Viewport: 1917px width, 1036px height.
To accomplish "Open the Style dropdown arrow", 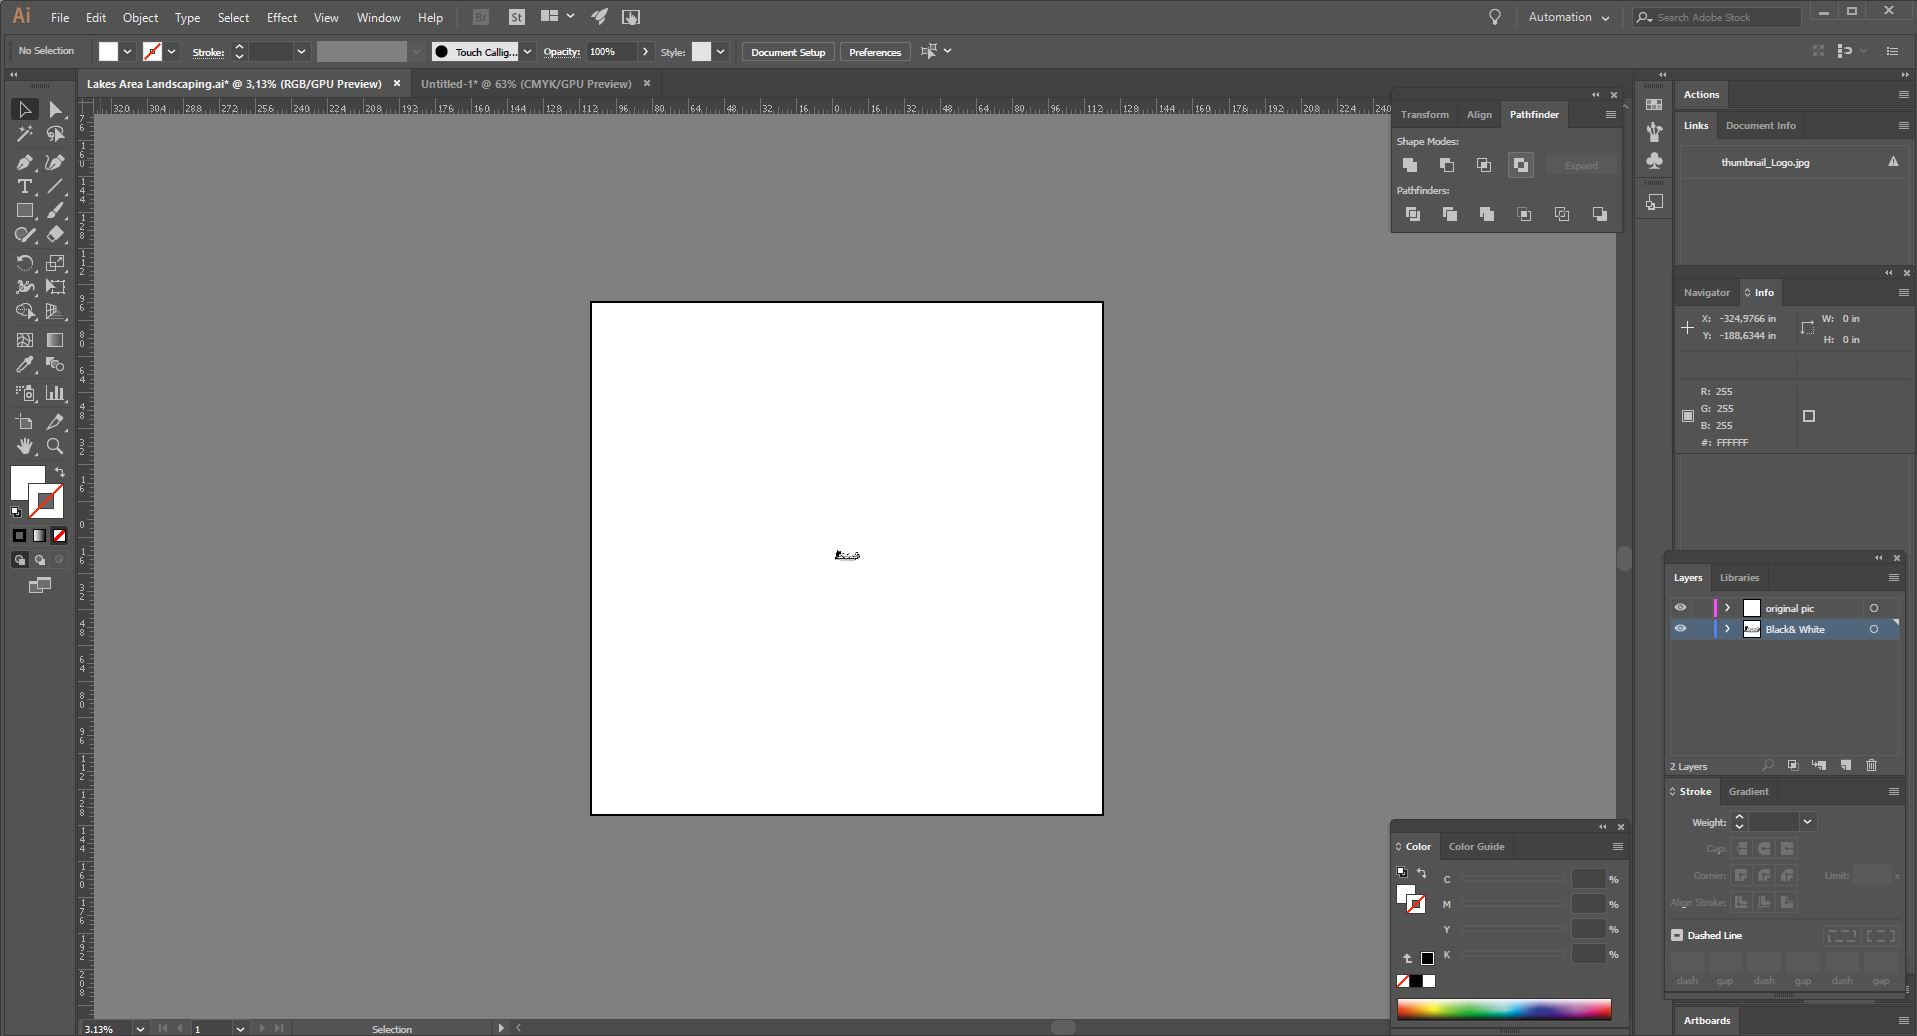I will coord(720,52).
